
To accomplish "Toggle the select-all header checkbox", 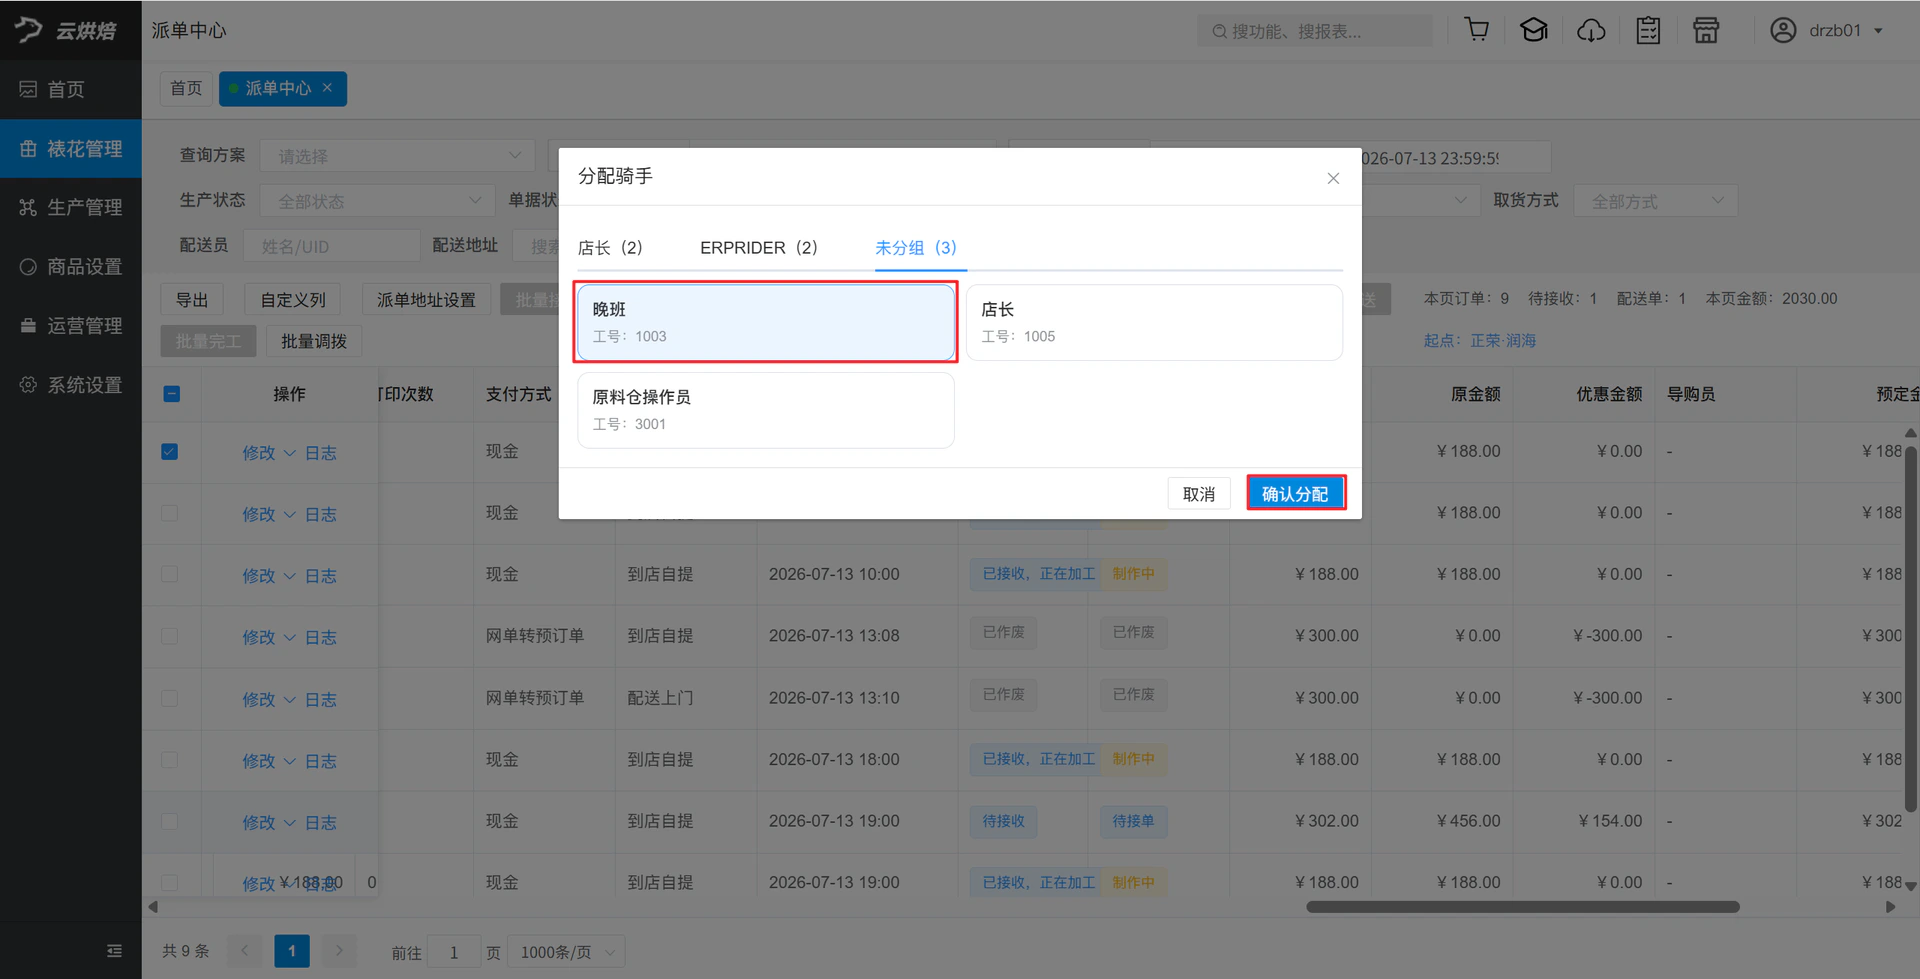I will tap(171, 394).
